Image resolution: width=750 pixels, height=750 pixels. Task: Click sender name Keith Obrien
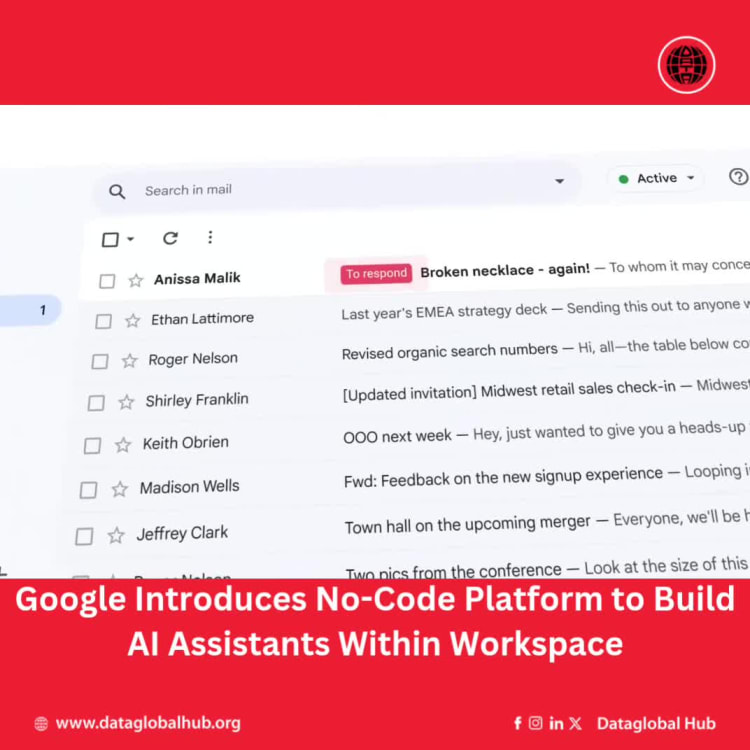pyautogui.click(x=186, y=443)
